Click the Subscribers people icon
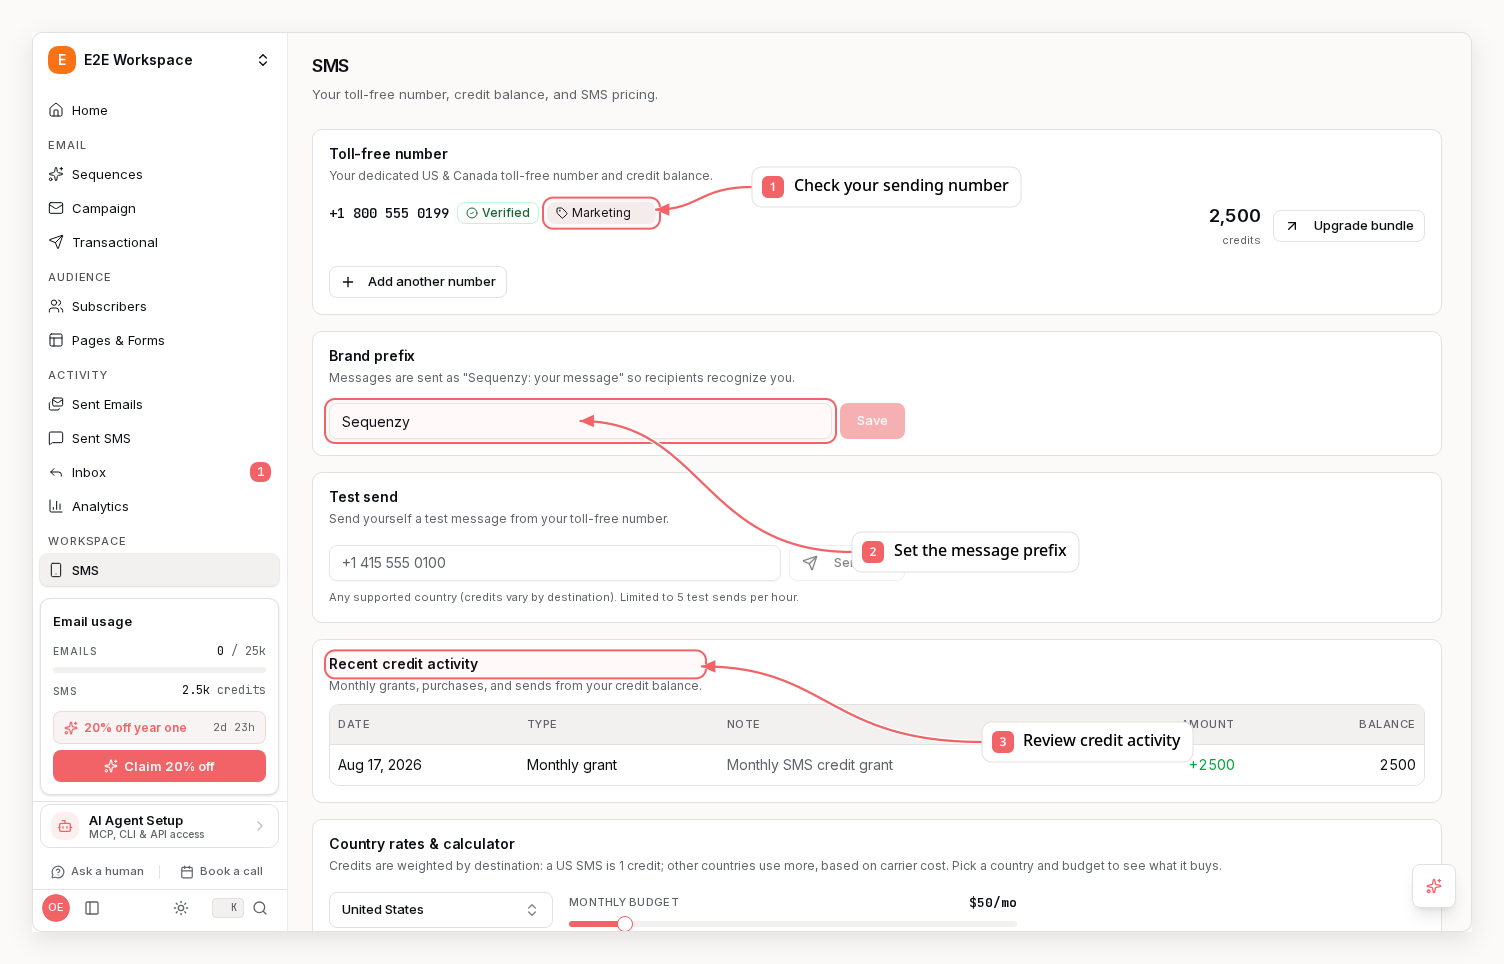This screenshot has width=1504, height=964. pos(56,306)
